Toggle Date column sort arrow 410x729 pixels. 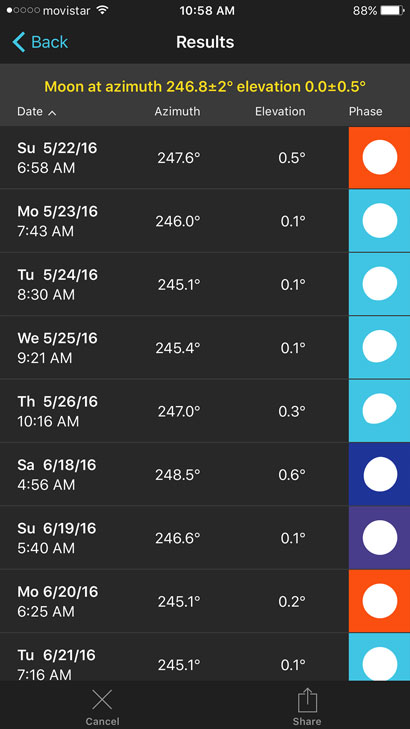click(52, 113)
